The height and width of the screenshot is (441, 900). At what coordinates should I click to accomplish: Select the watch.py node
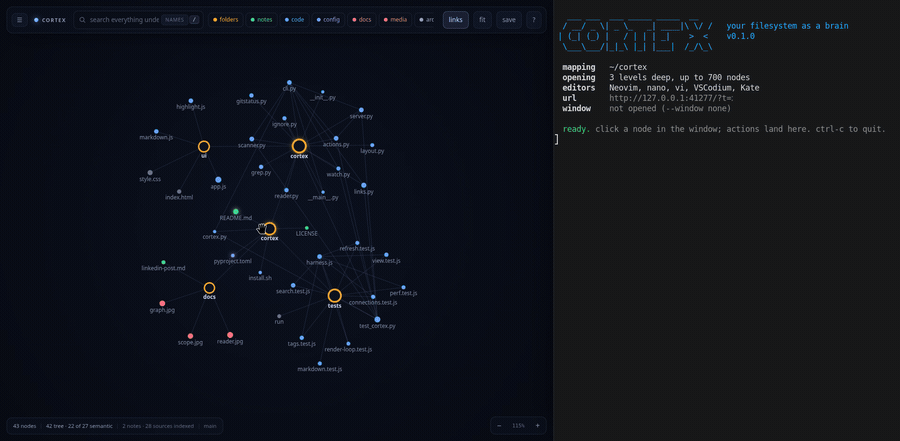click(339, 169)
